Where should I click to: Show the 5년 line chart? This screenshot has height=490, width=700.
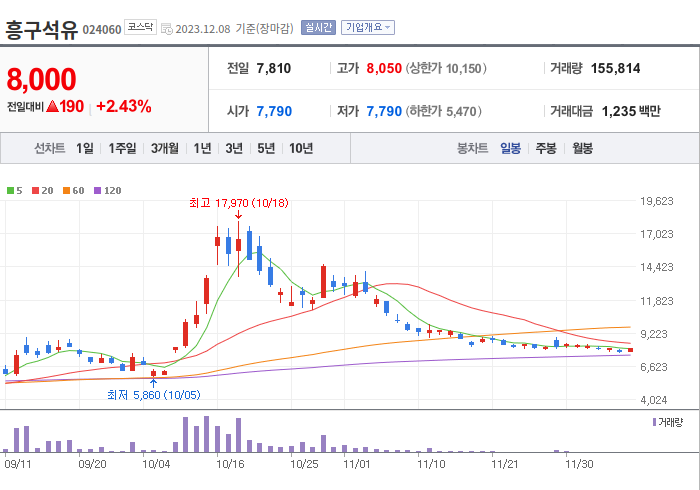(x=266, y=148)
